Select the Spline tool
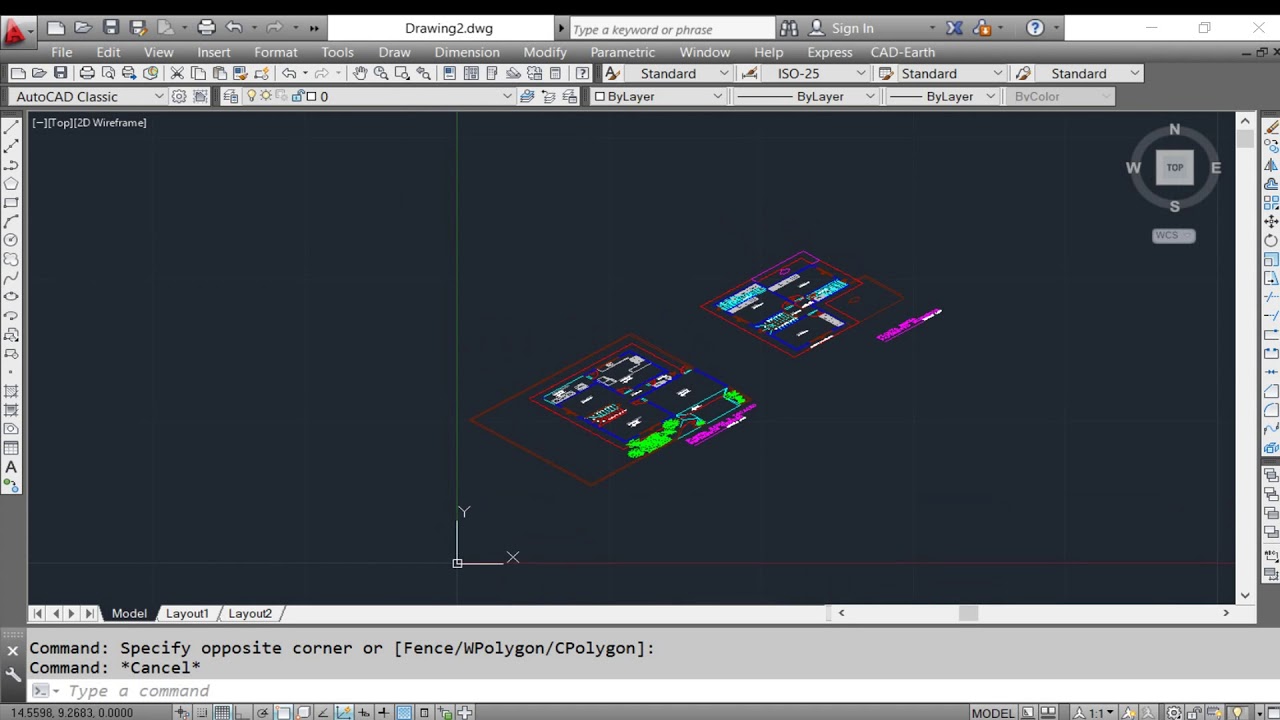1280x720 pixels. pyautogui.click(x=11, y=278)
